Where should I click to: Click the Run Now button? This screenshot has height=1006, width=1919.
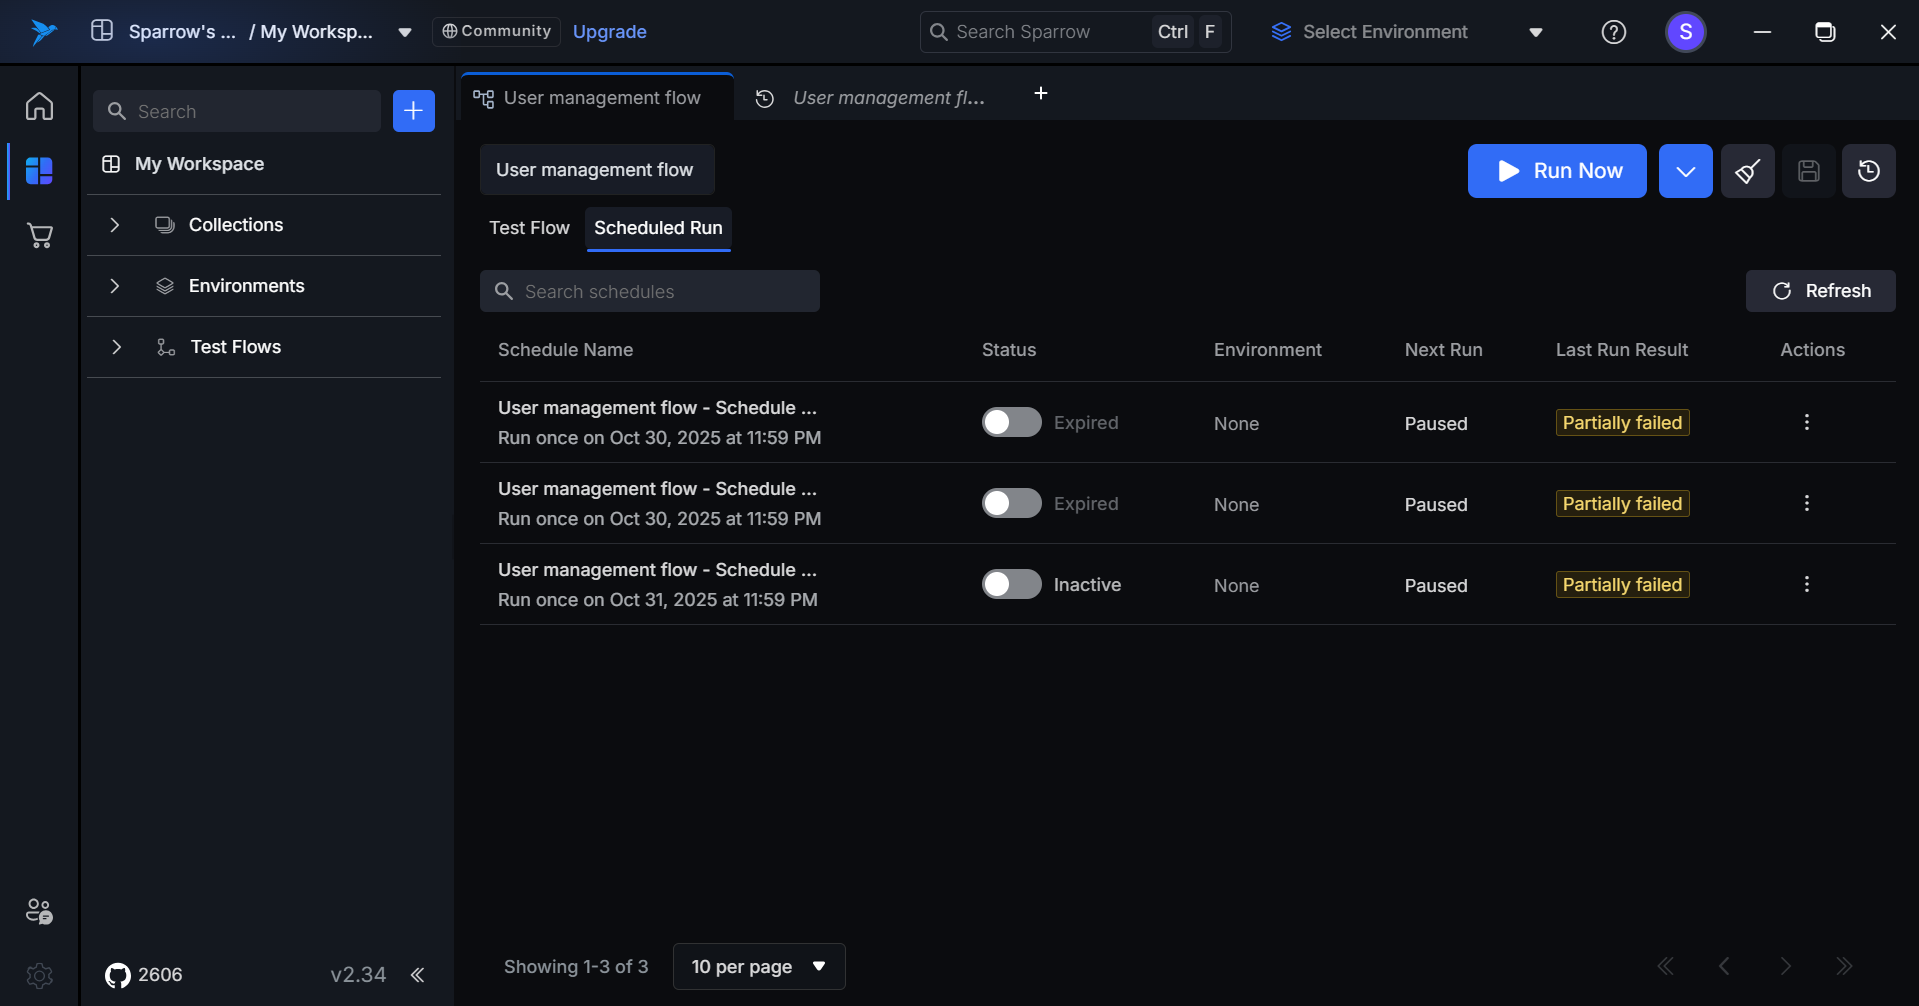coord(1556,171)
